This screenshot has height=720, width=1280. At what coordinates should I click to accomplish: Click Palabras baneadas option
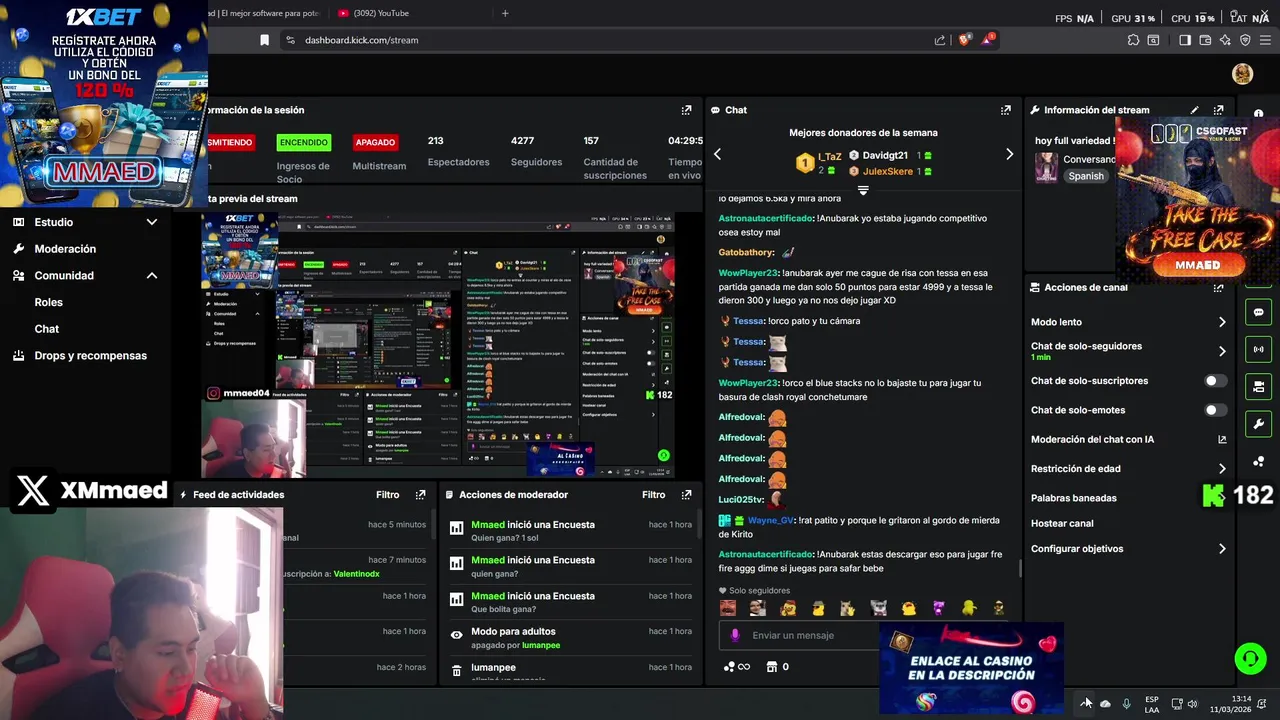coord(1074,498)
